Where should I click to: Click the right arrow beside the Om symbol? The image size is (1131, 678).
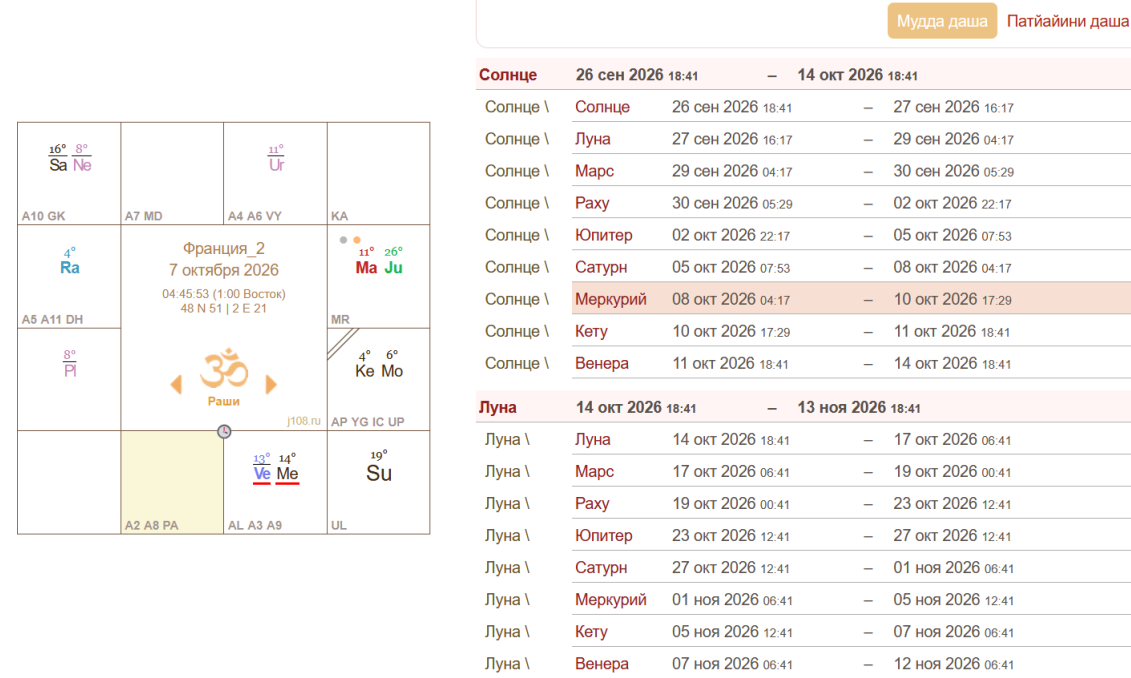pyautogui.click(x=271, y=384)
